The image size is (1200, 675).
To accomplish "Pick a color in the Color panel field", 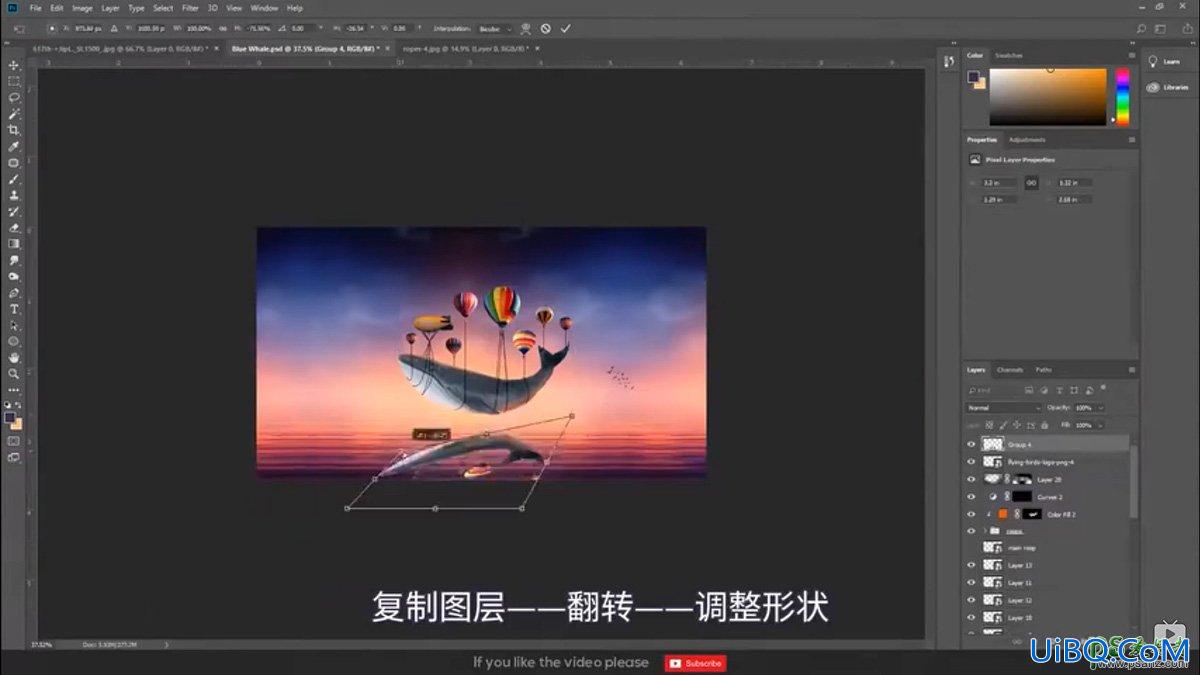I will (1048, 97).
